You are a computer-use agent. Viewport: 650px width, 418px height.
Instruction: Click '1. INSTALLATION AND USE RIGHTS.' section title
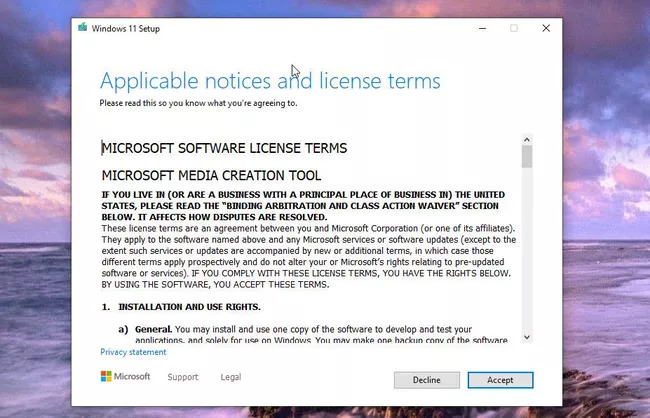pos(181,307)
